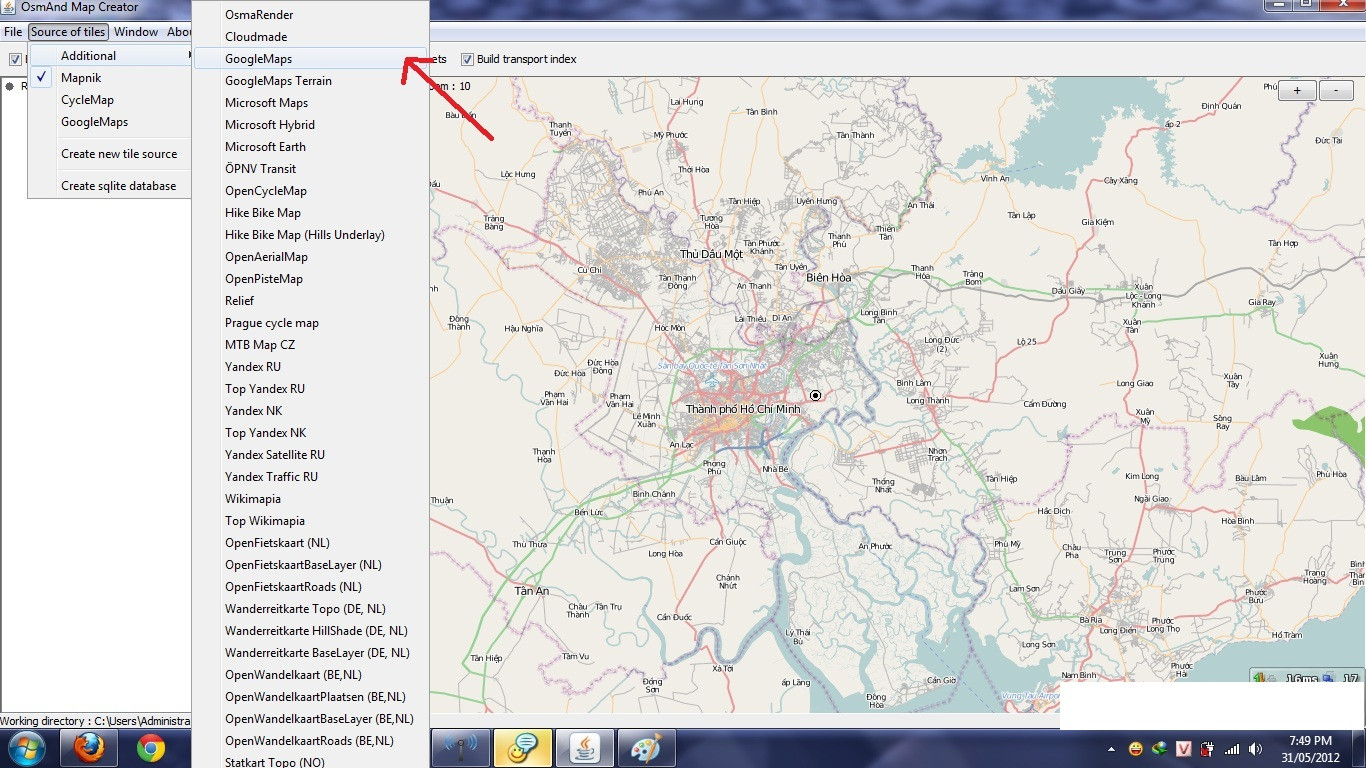This screenshot has height=768, width=1366.
Task: Open Paint from the taskbar
Action: click(x=647, y=748)
